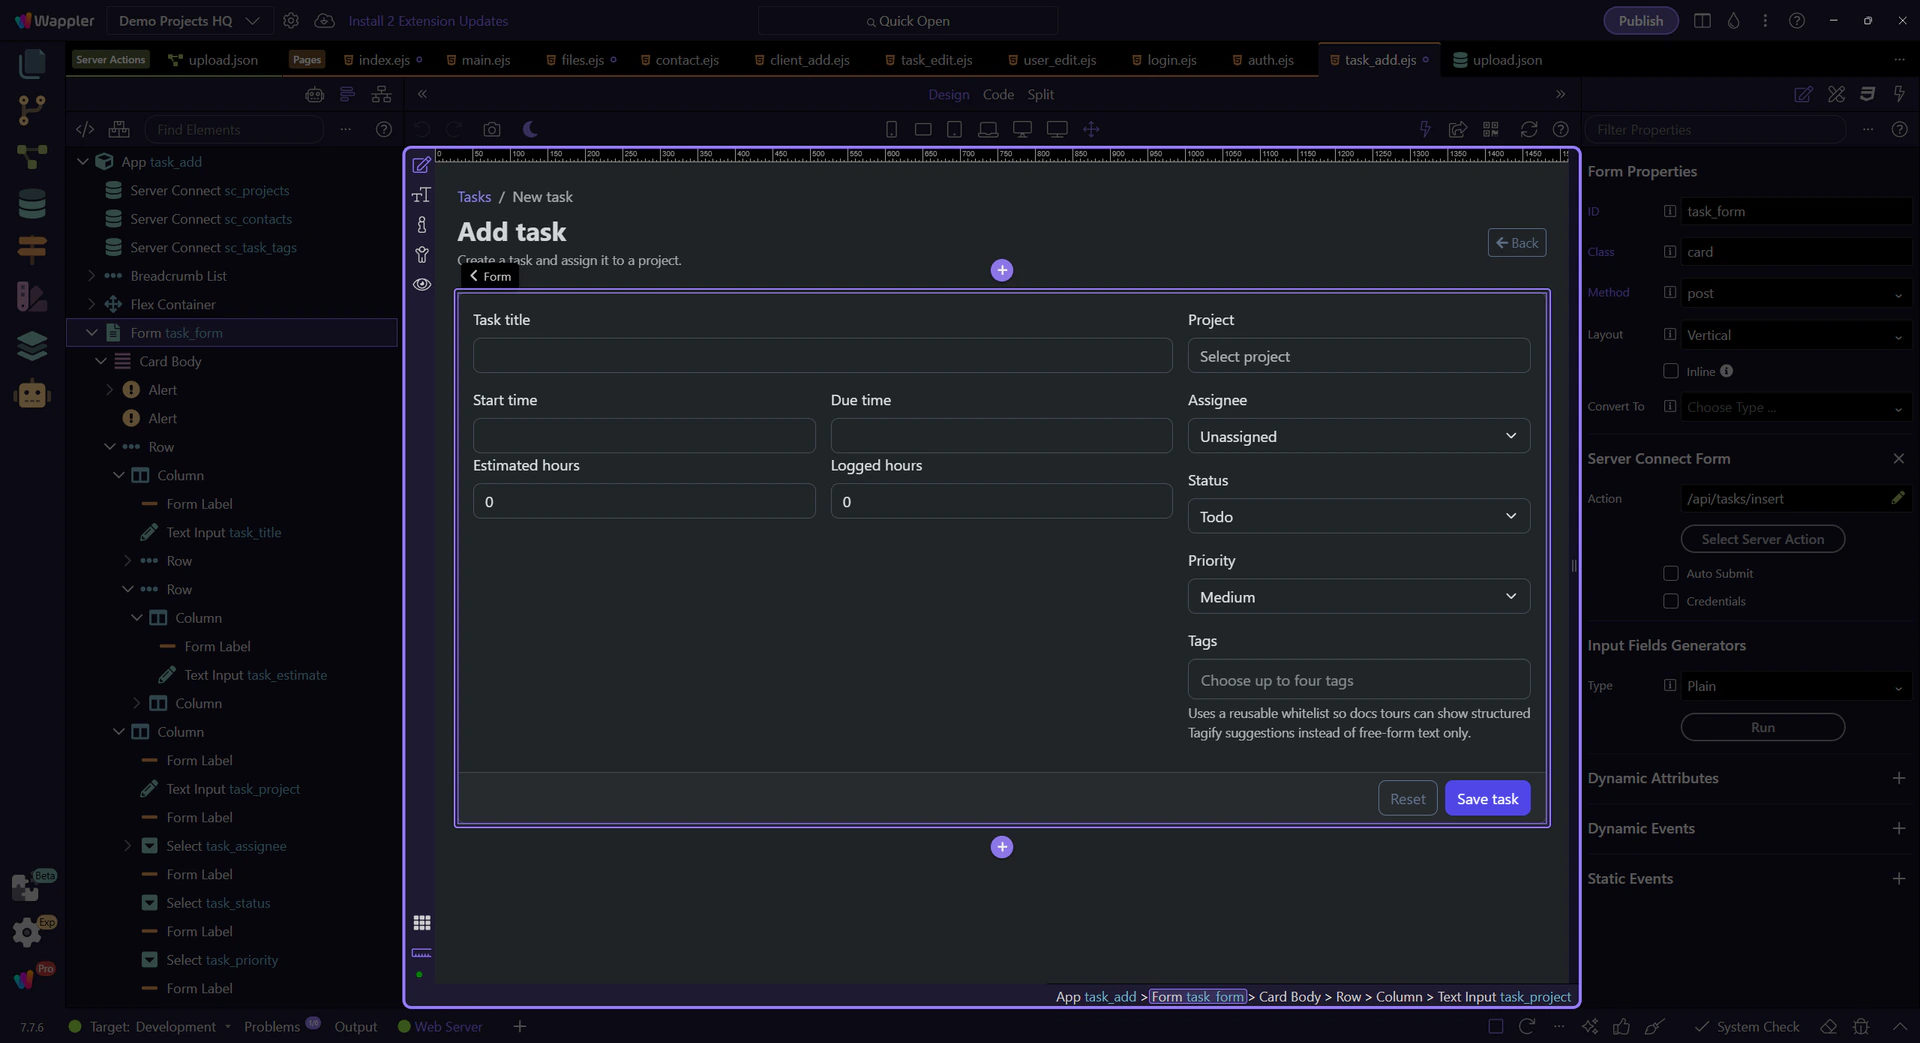Screen dimensions: 1920x1043
Task: Toggle the Credentials checkbox
Action: pos(1670,601)
